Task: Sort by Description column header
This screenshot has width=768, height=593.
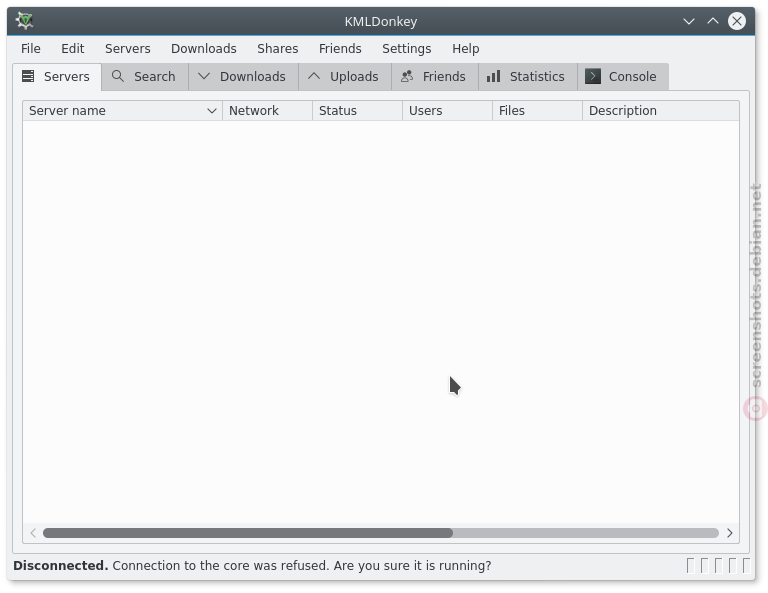Action: 661,111
